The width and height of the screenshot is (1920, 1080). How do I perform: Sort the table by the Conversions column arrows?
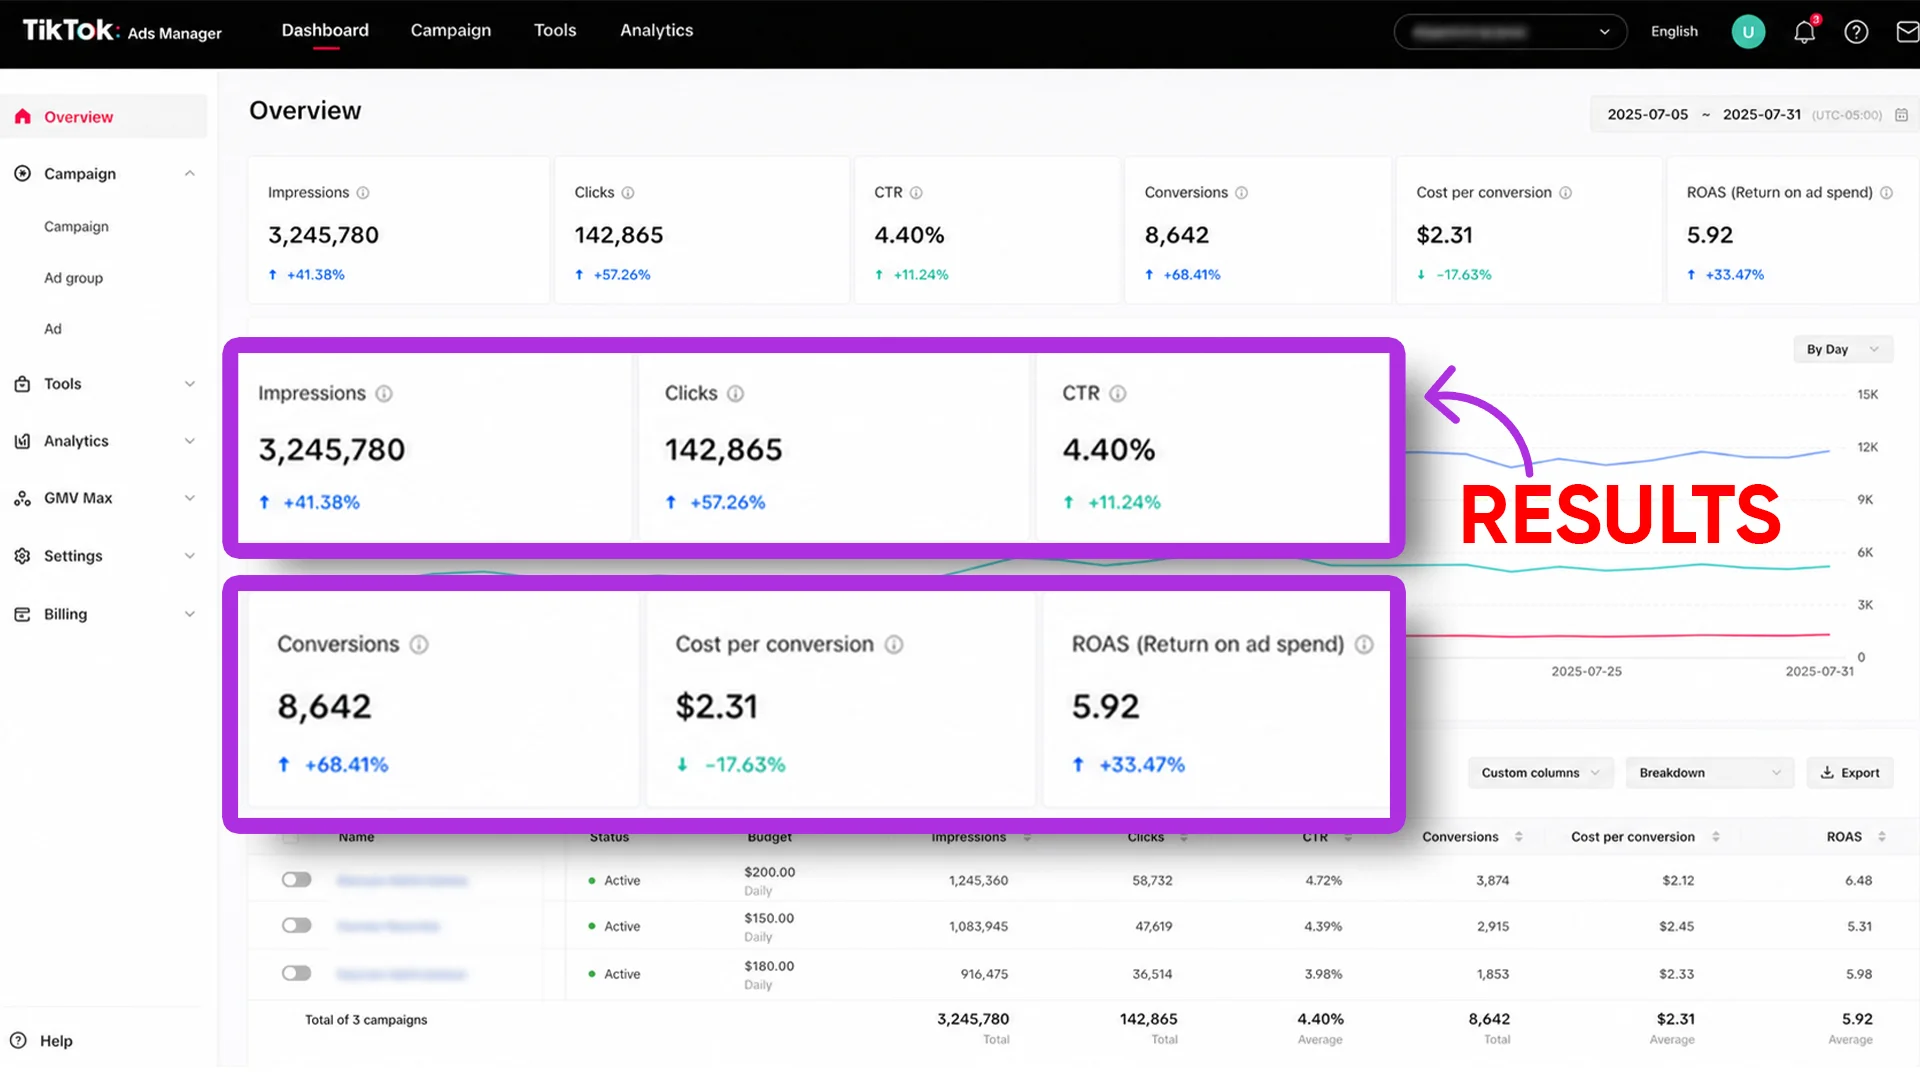[1518, 837]
